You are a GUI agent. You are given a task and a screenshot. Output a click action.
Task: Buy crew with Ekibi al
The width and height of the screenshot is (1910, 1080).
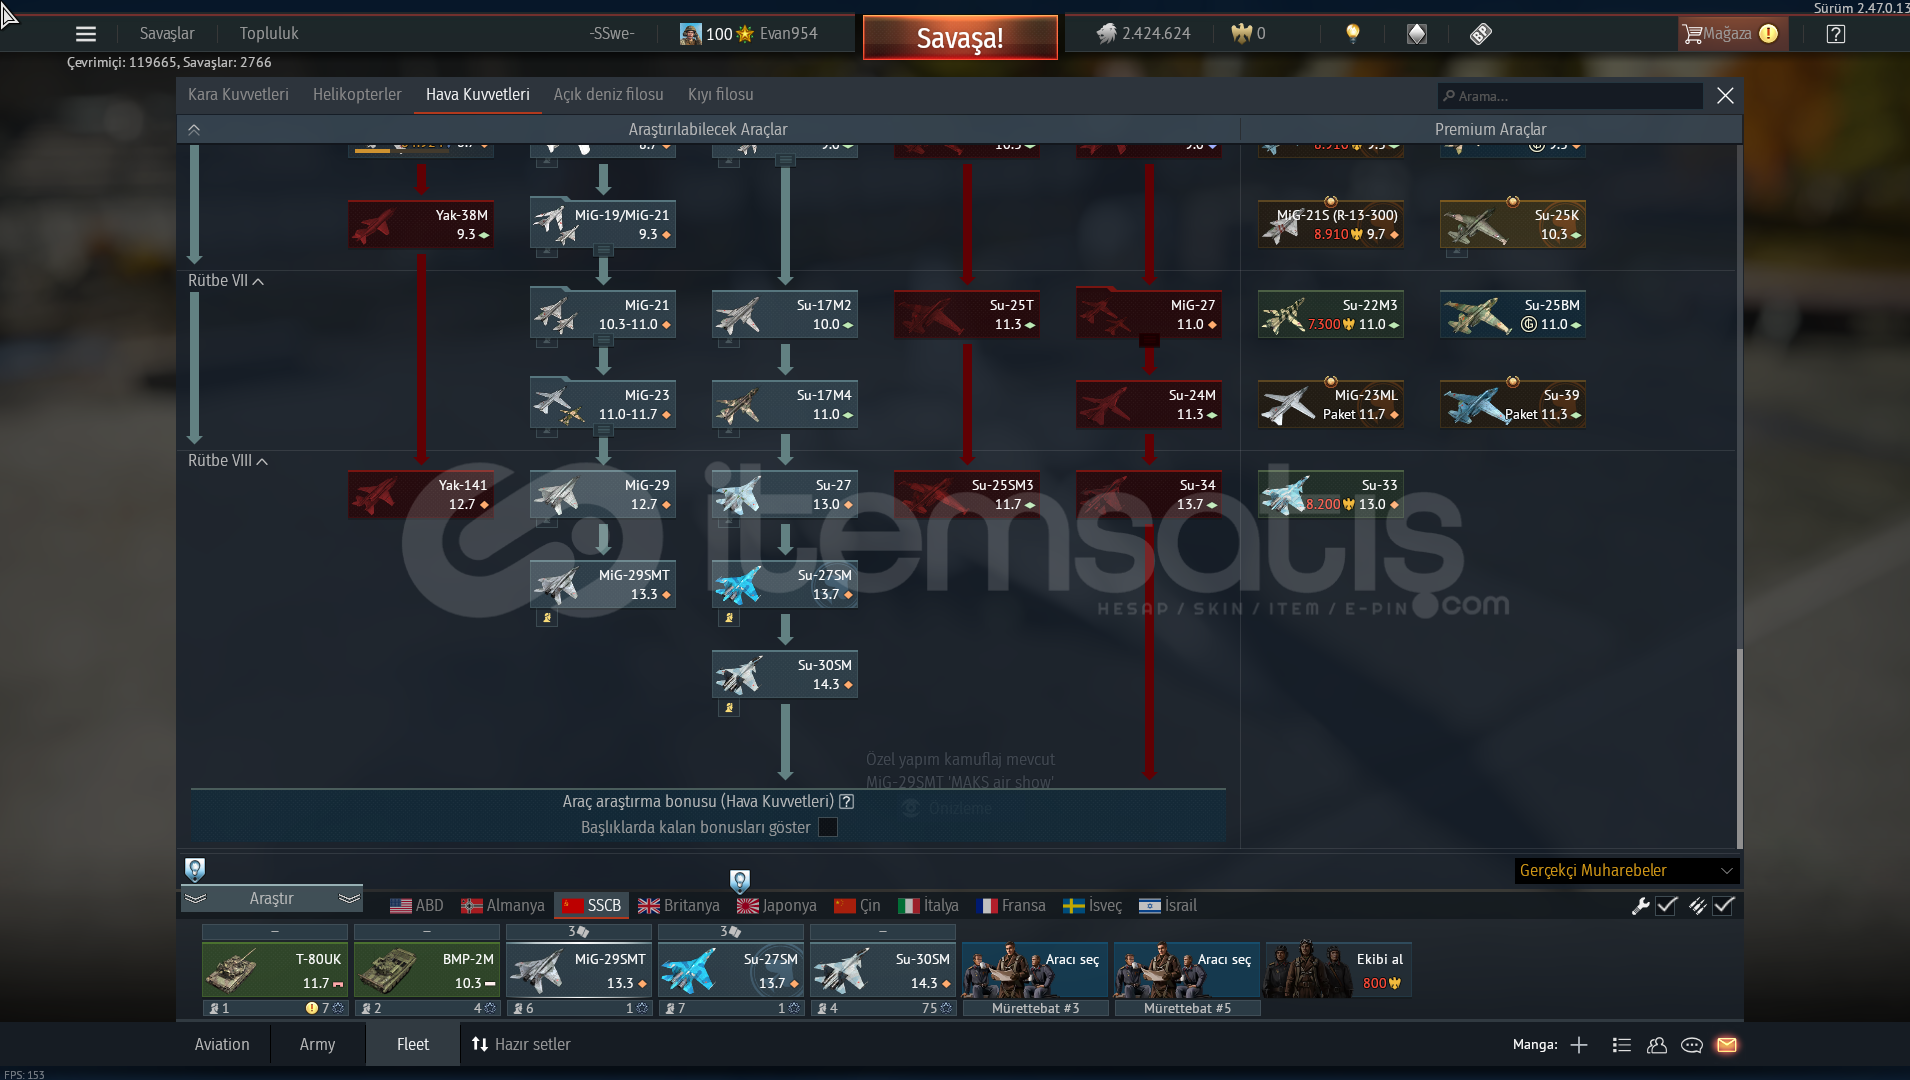point(1337,970)
